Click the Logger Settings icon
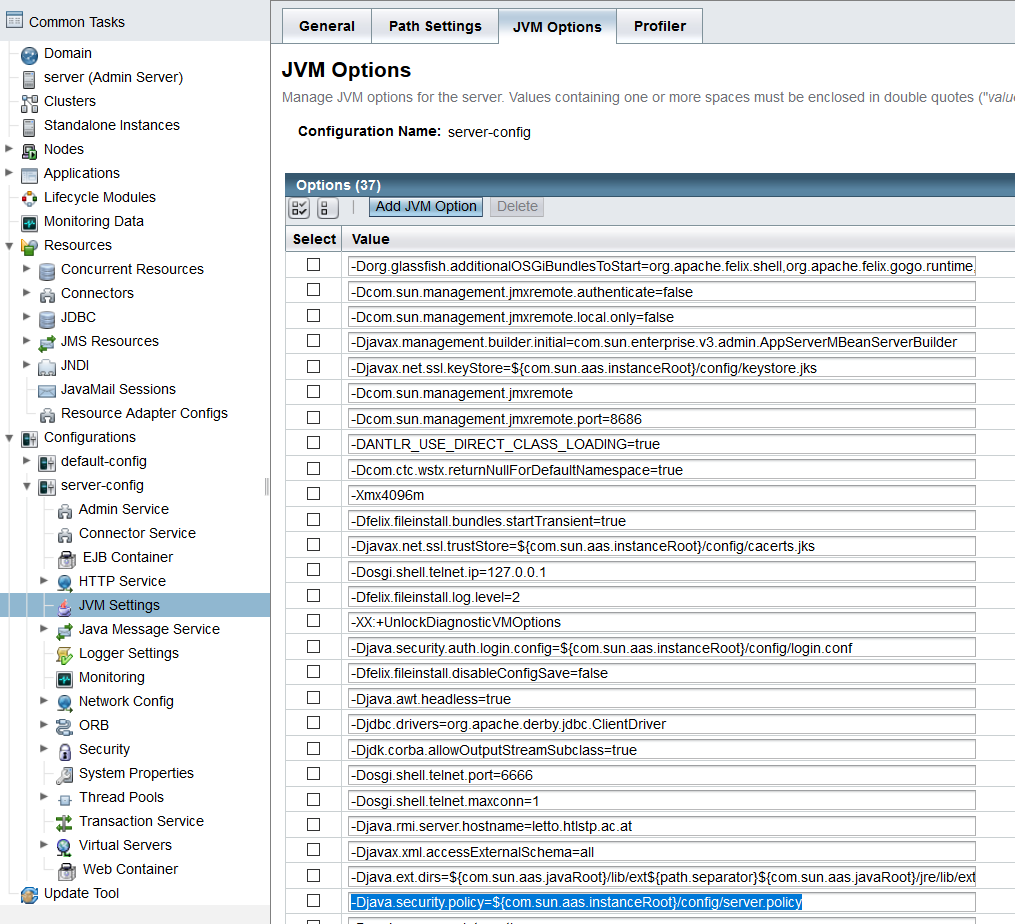1015x924 pixels. tap(64, 654)
